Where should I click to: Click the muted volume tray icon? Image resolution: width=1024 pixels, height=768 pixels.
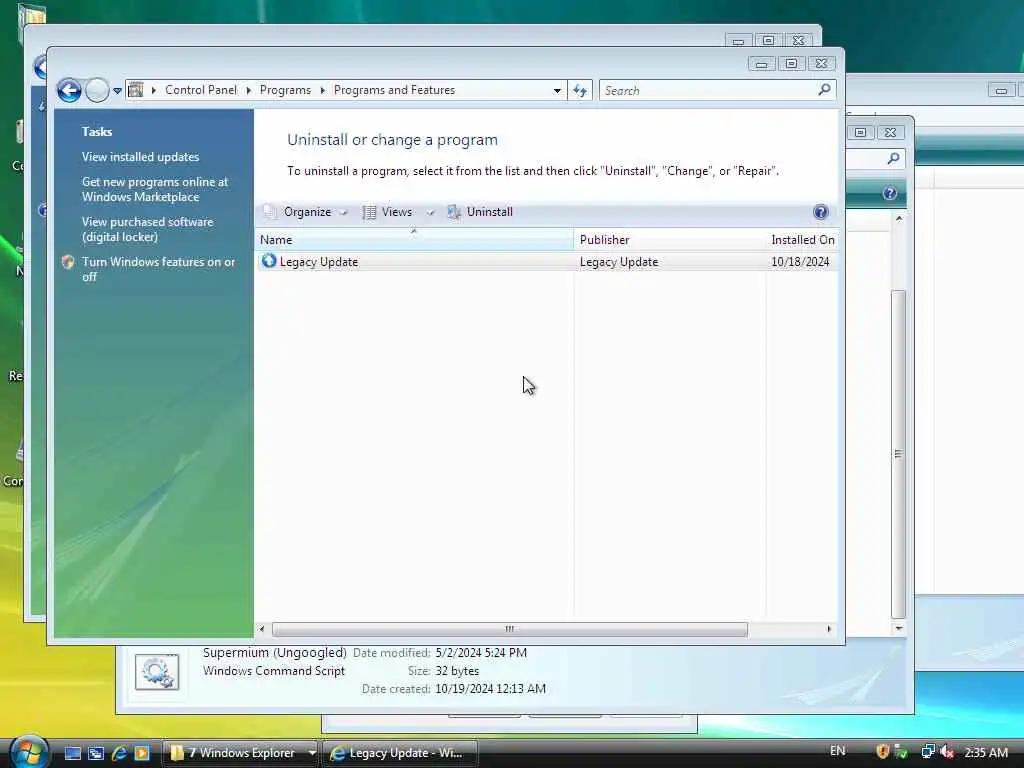coord(946,752)
